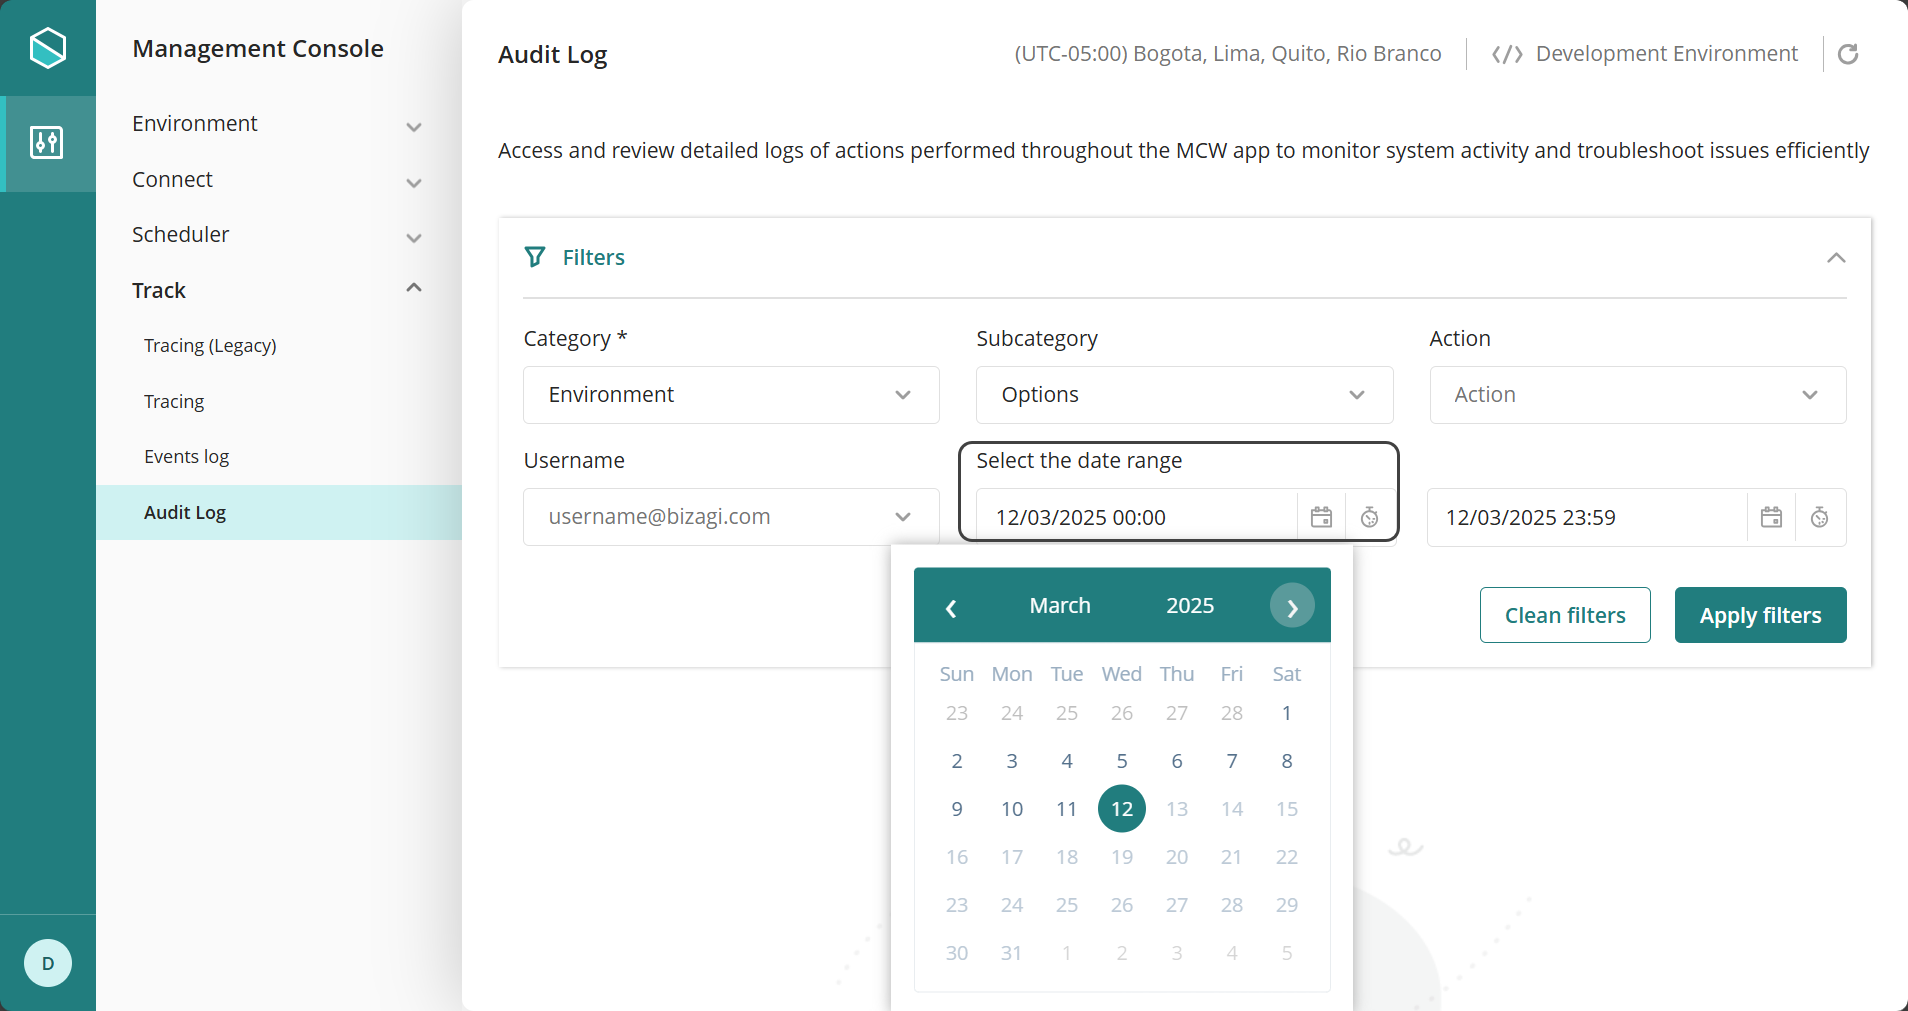Screen dimensions: 1908x1011
Task: Go to next month in calendar
Action: coord(1292,606)
